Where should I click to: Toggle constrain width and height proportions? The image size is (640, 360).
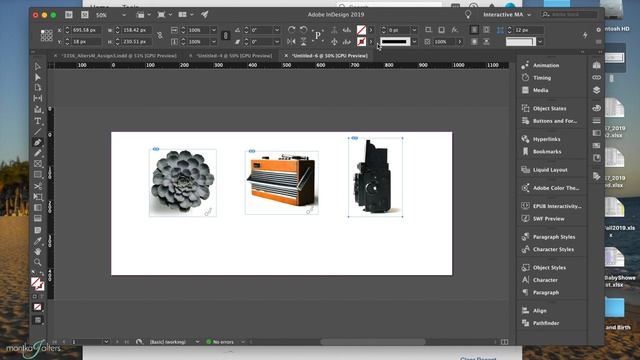click(160, 36)
